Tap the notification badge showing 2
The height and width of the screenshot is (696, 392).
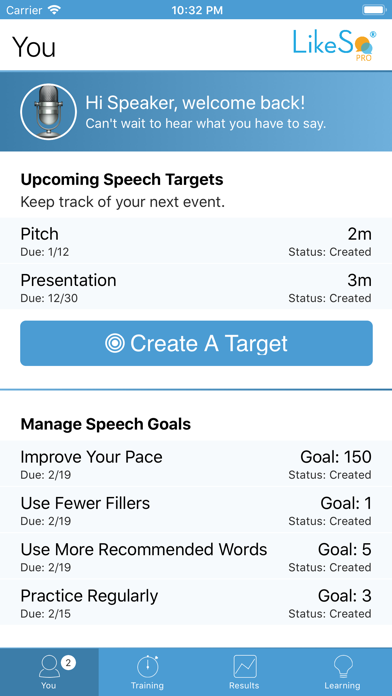click(68, 663)
